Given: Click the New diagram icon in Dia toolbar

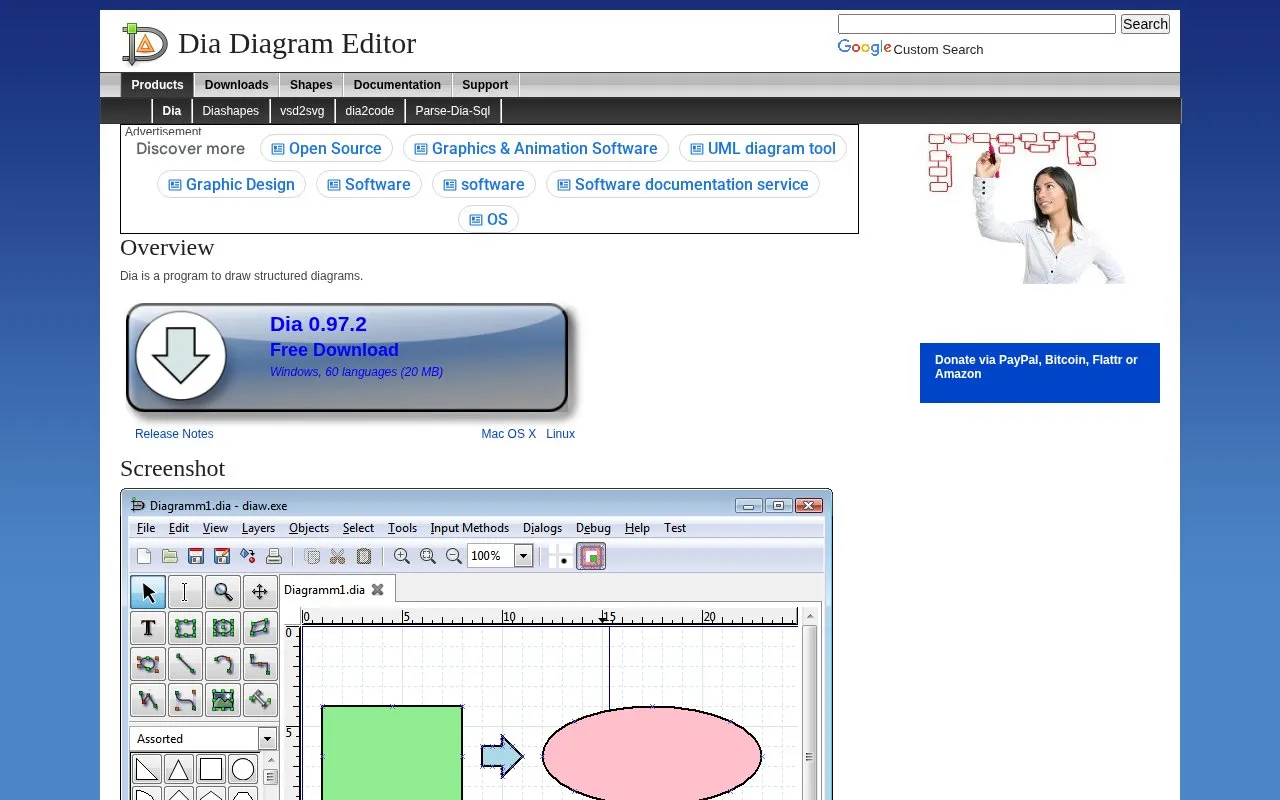Looking at the screenshot, I should (144, 556).
